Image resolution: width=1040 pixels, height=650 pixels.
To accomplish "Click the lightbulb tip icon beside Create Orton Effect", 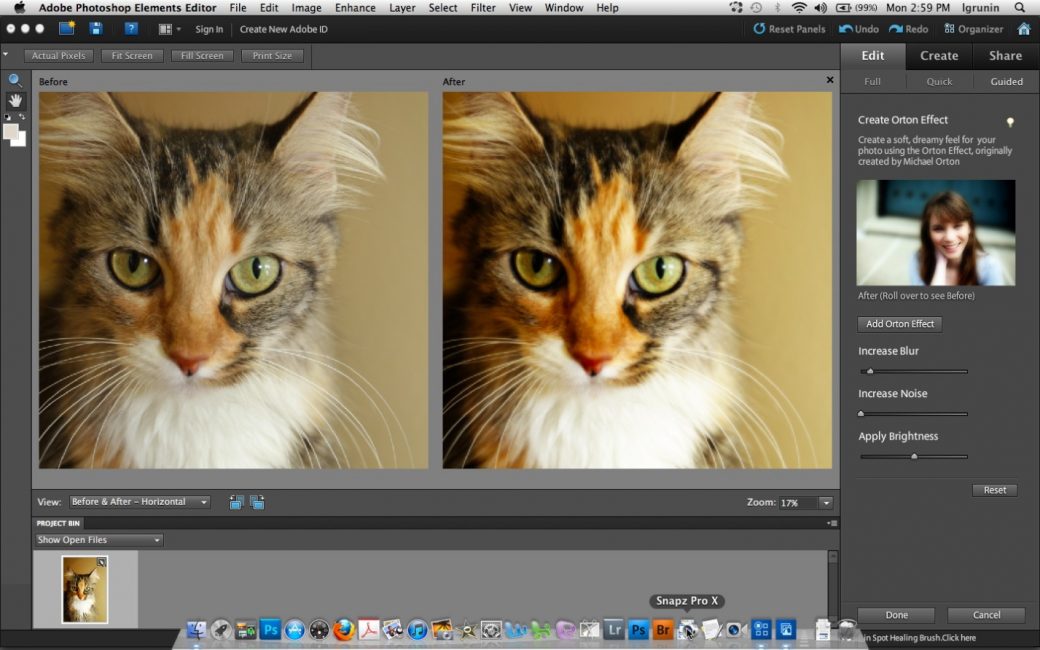I will pos(1010,122).
